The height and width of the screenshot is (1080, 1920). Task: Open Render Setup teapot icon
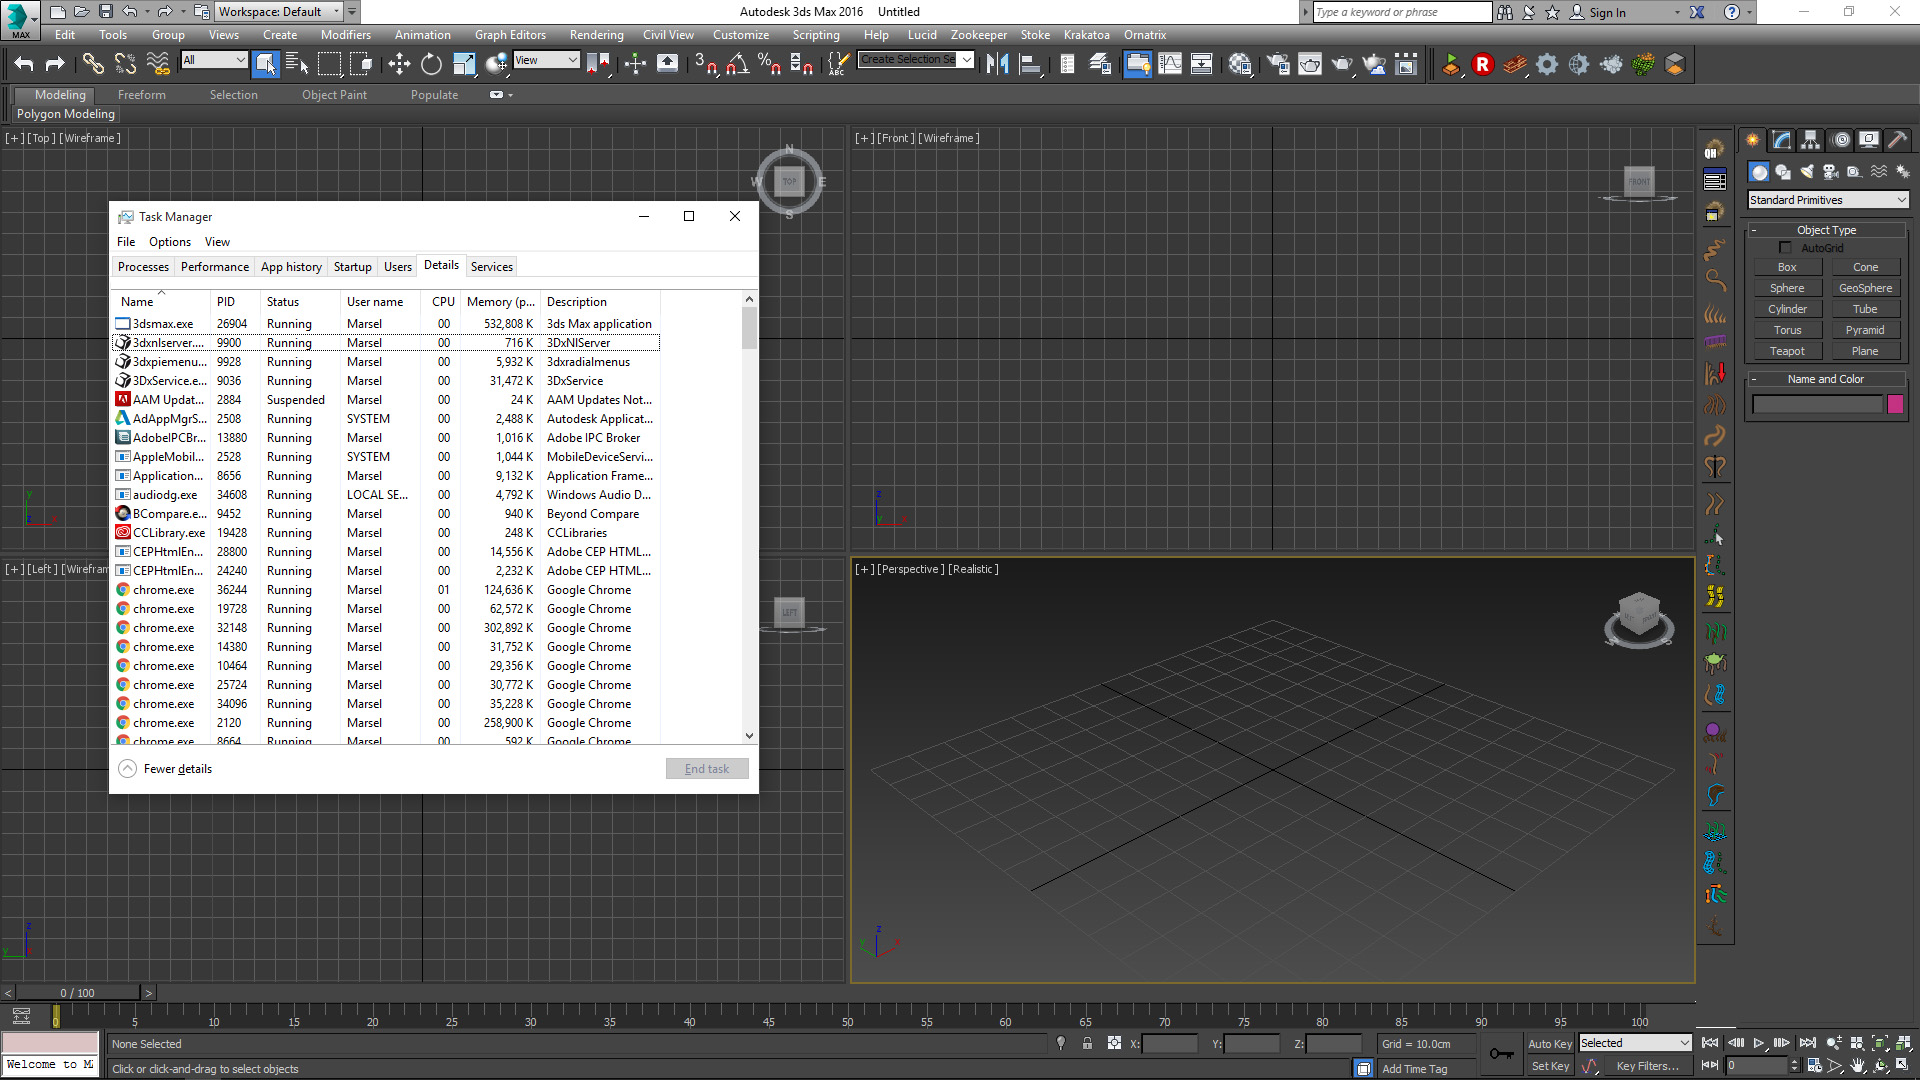click(x=1277, y=65)
